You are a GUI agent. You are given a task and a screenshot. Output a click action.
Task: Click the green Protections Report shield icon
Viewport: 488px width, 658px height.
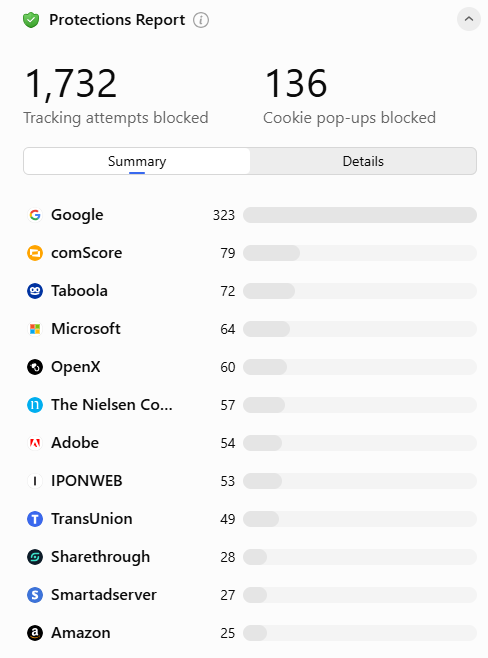(x=31, y=20)
